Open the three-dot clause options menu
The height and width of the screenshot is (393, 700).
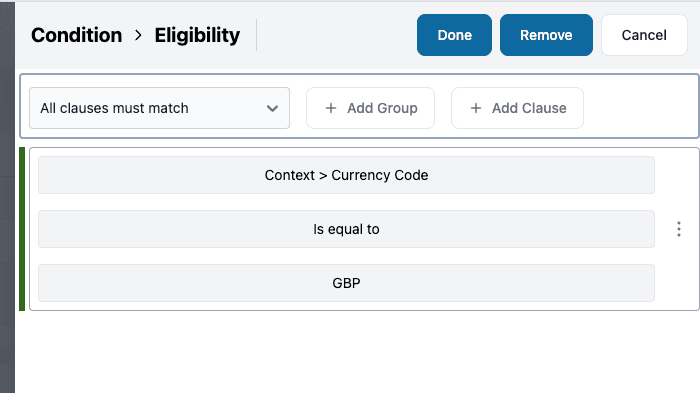pyautogui.click(x=679, y=229)
